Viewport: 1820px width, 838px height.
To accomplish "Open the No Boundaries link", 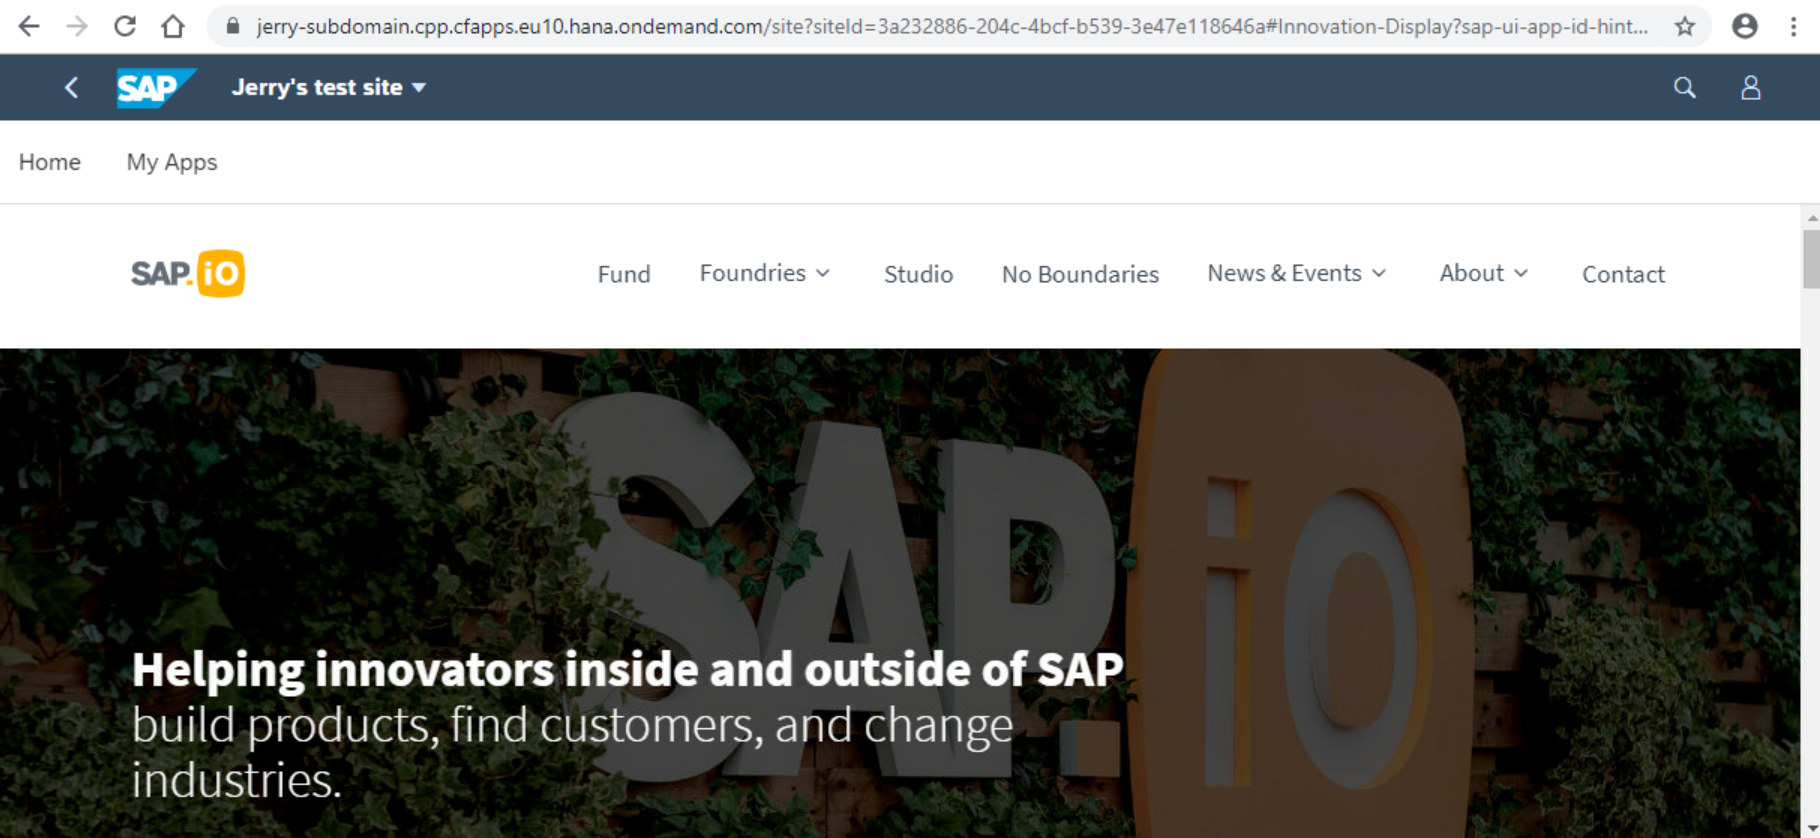I will tap(1080, 274).
